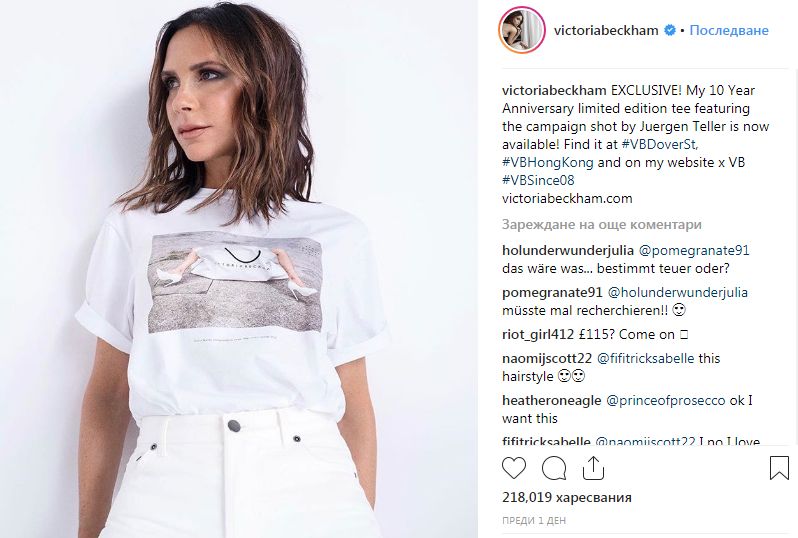The height and width of the screenshot is (538, 798).
Task: Click the @pomegranate91 mention
Action: (694, 250)
